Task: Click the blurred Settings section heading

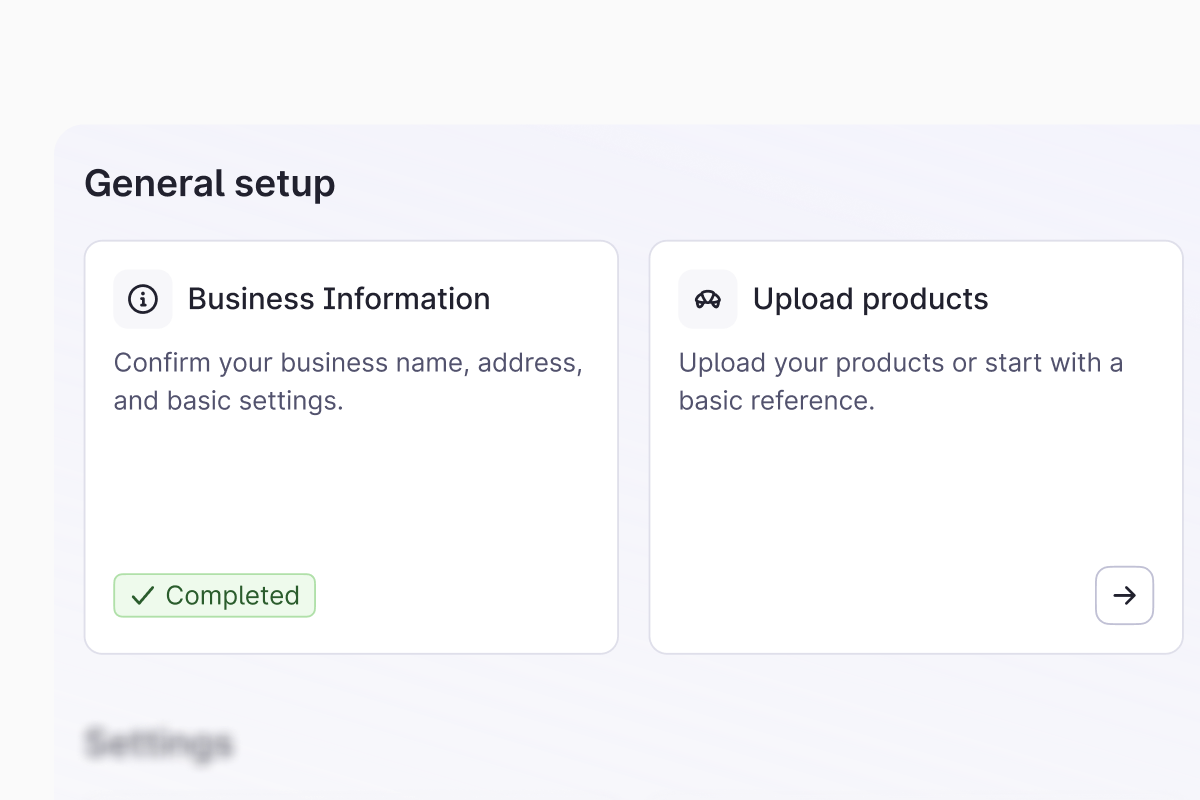Action: coord(159,743)
